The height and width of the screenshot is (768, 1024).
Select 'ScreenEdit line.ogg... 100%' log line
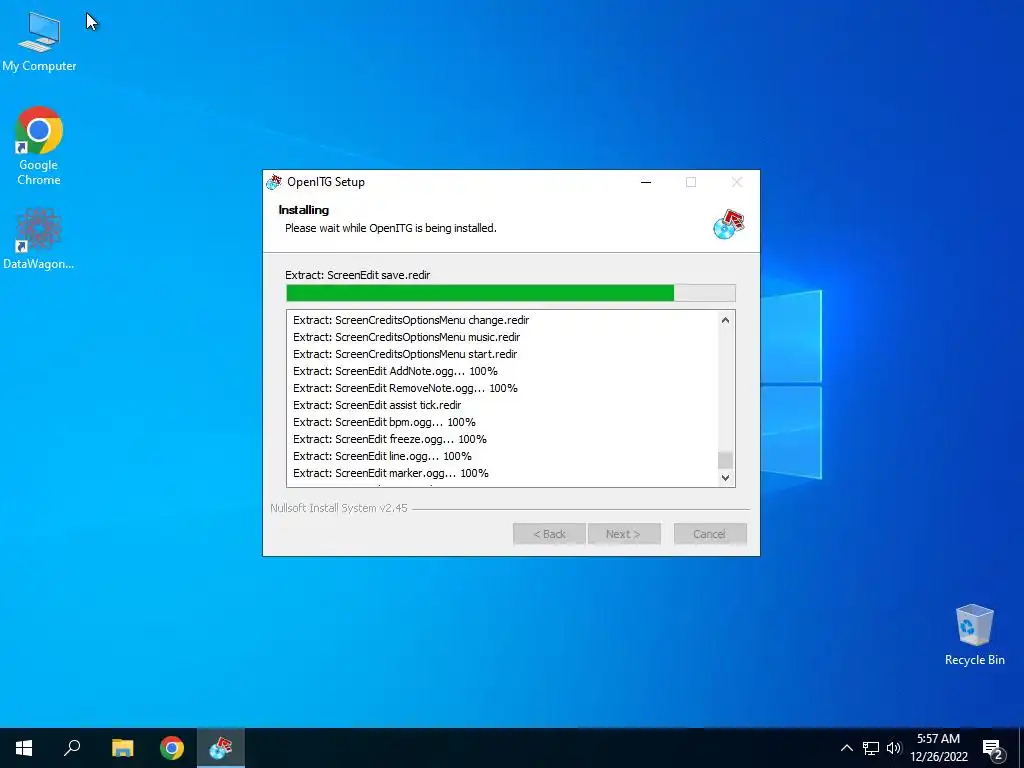point(382,456)
